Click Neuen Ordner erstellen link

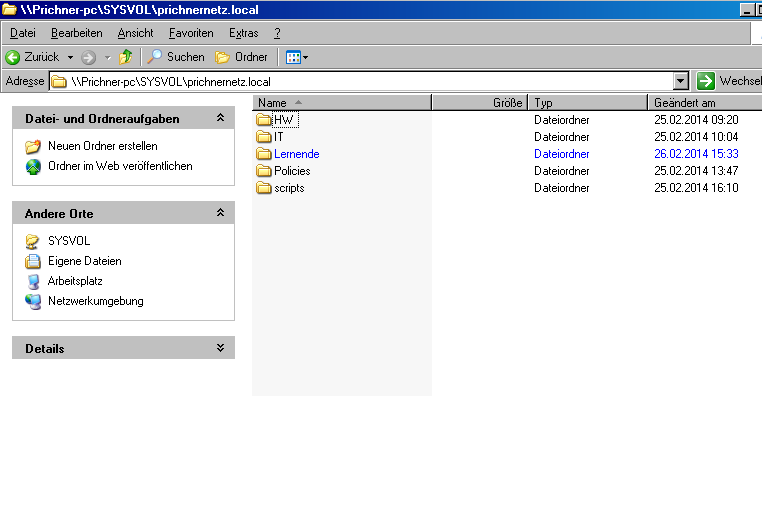(x=103, y=146)
